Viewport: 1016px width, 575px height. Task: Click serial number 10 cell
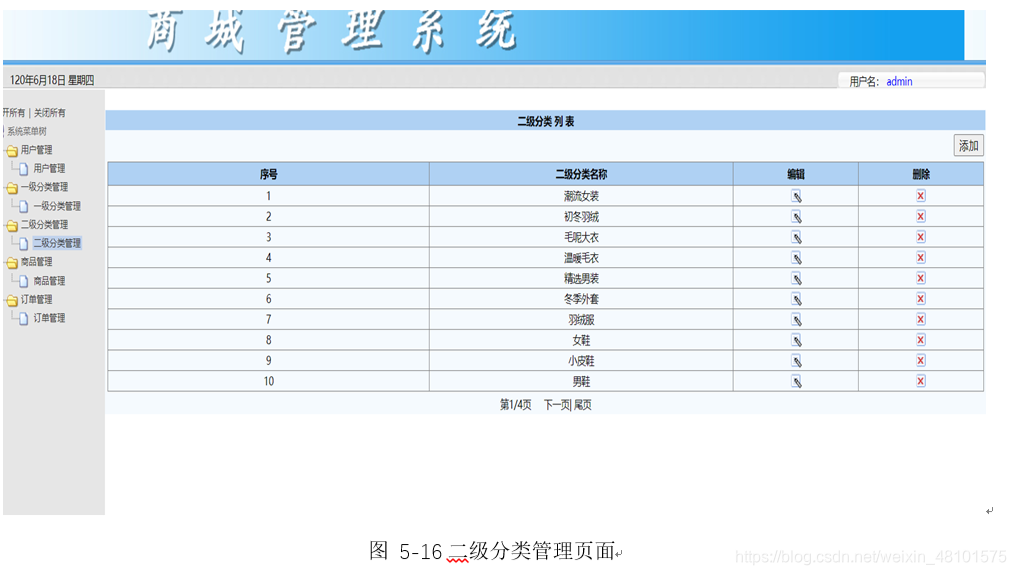268,382
